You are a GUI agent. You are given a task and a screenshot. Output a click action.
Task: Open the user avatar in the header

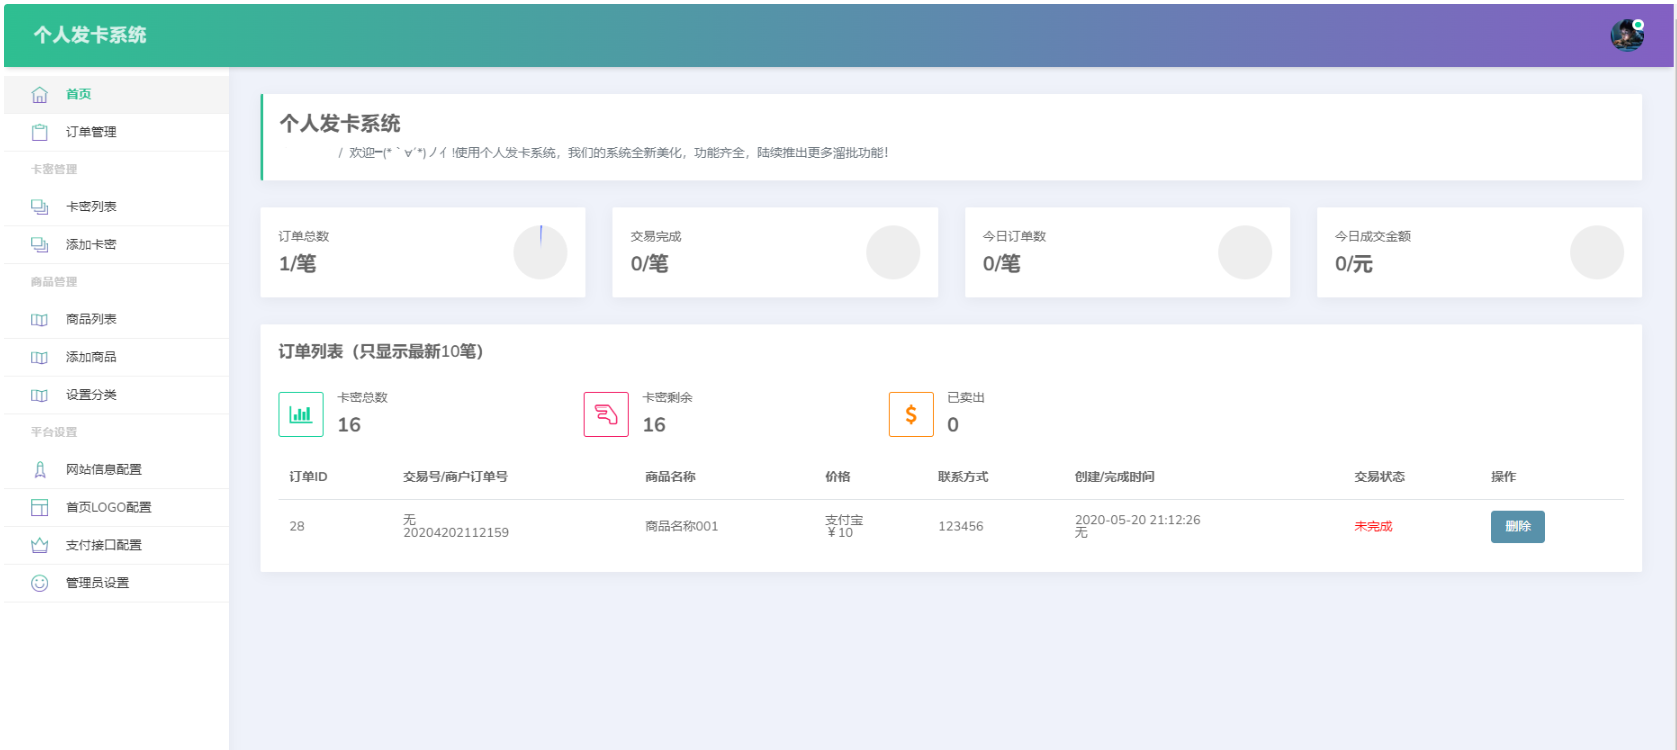(1627, 35)
